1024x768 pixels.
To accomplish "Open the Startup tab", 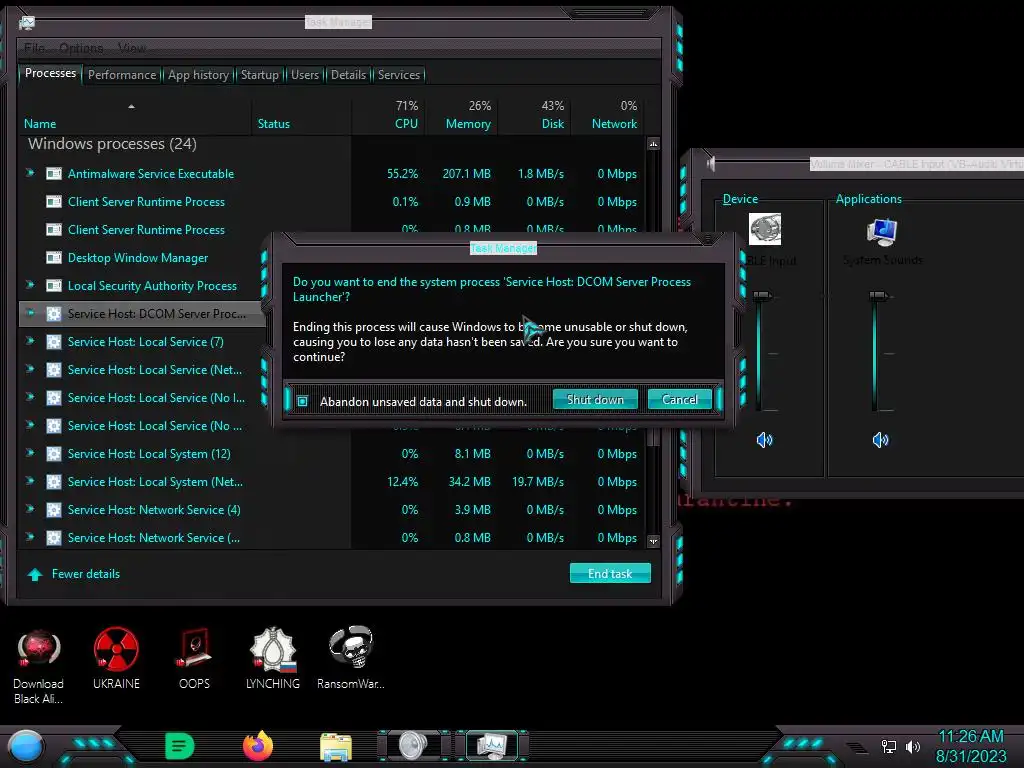I will (x=259, y=75).
